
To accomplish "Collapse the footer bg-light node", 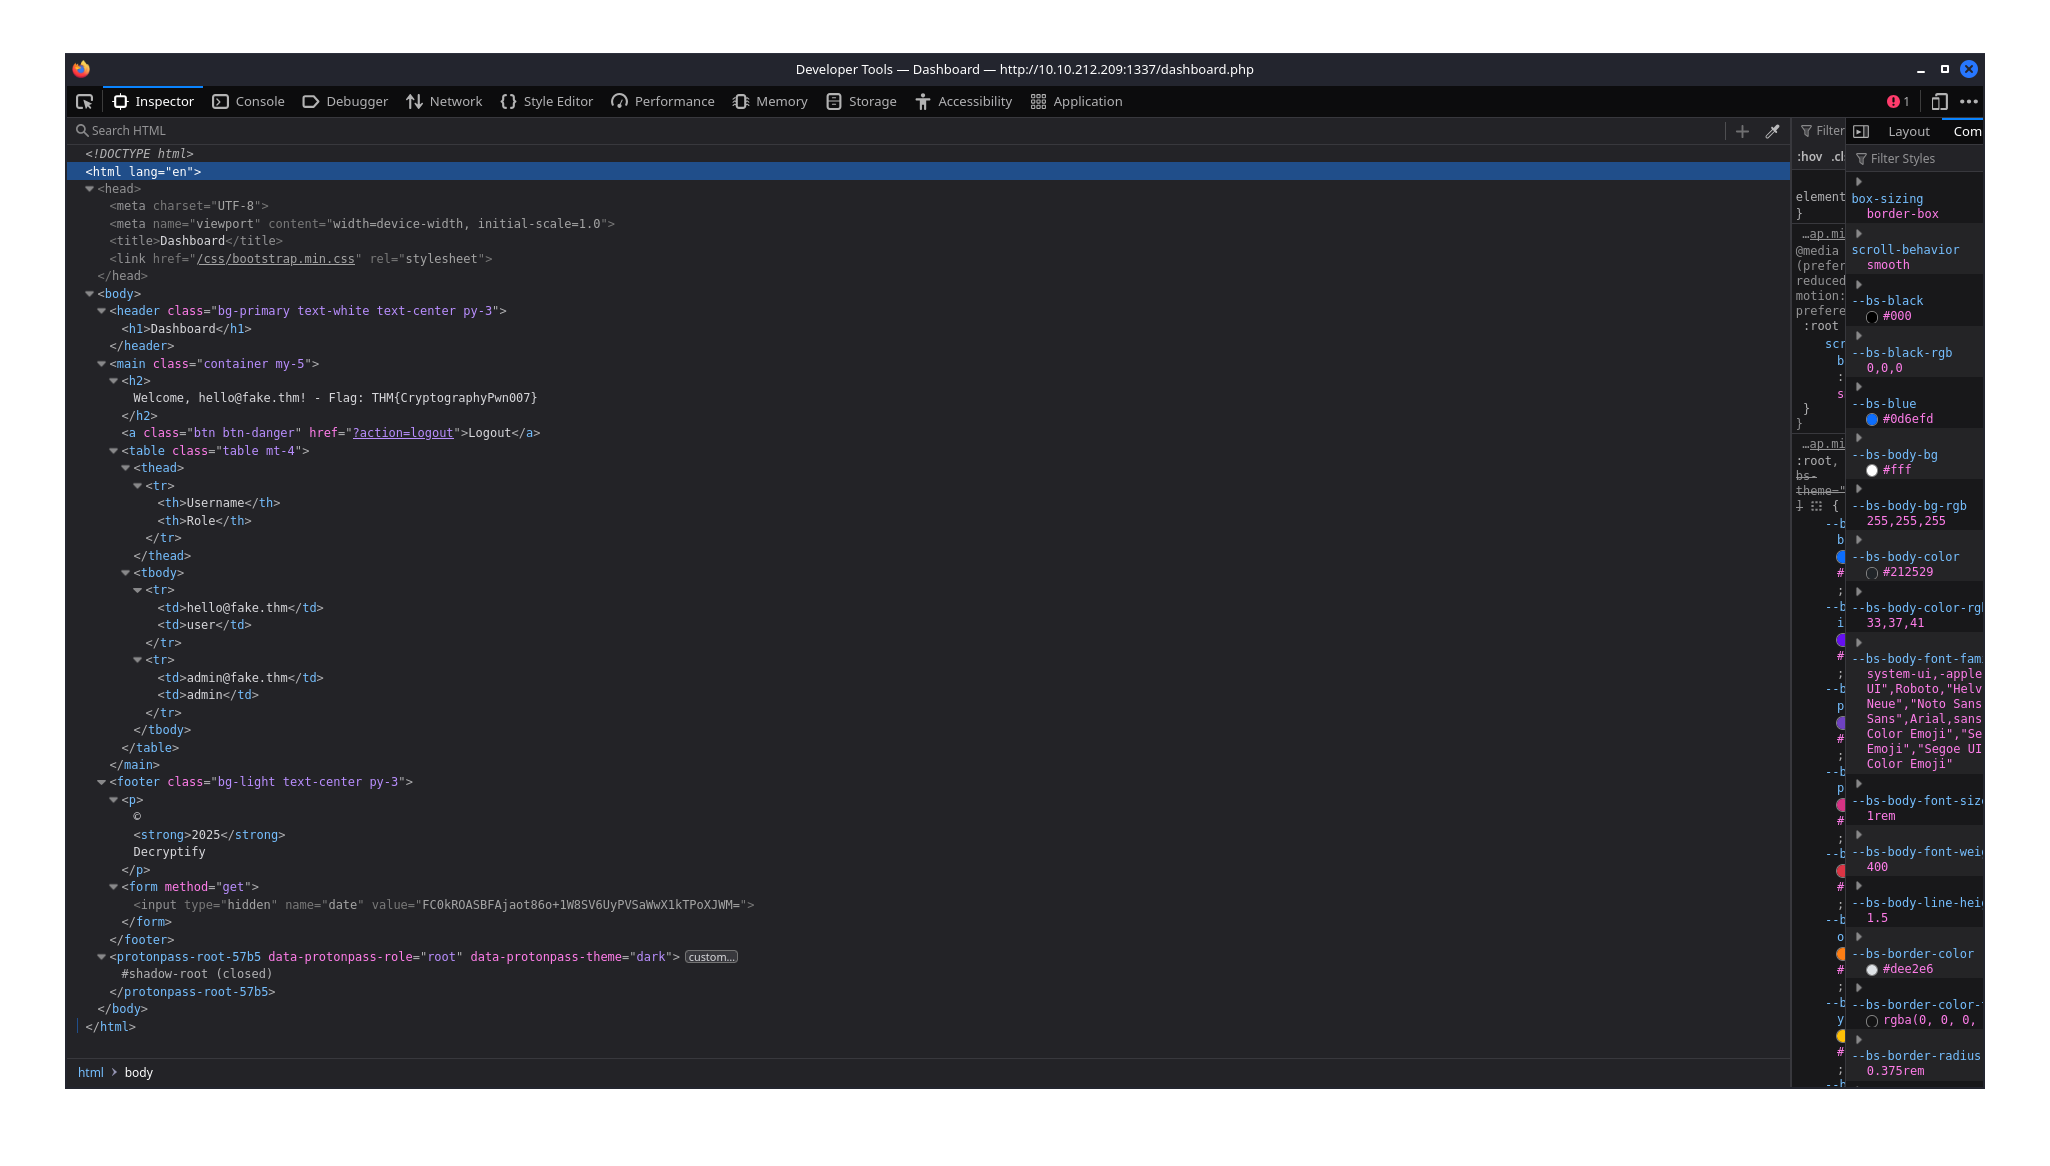I will pos(101,782).
